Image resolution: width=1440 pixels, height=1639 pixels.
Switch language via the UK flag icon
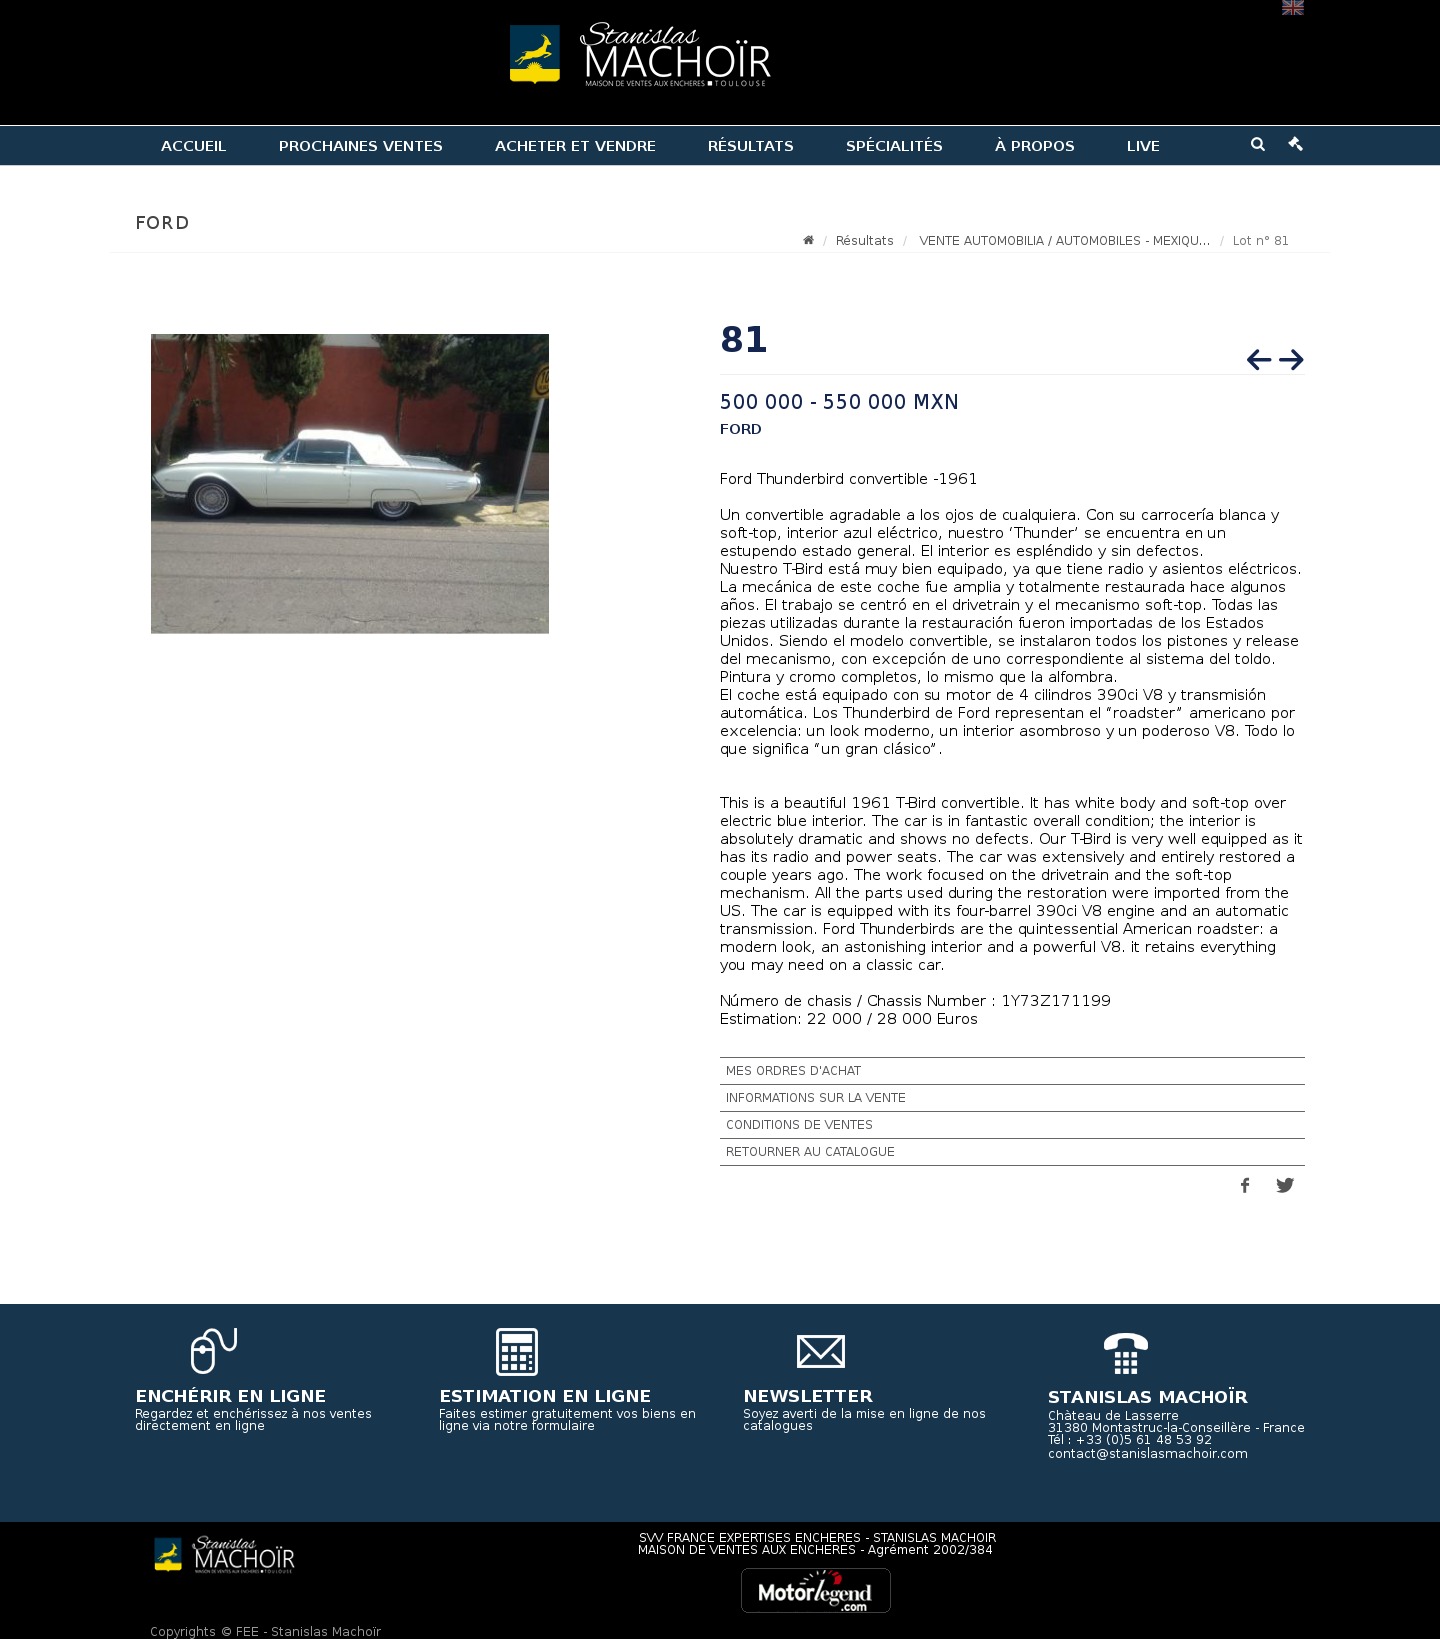pos(1293,7)
